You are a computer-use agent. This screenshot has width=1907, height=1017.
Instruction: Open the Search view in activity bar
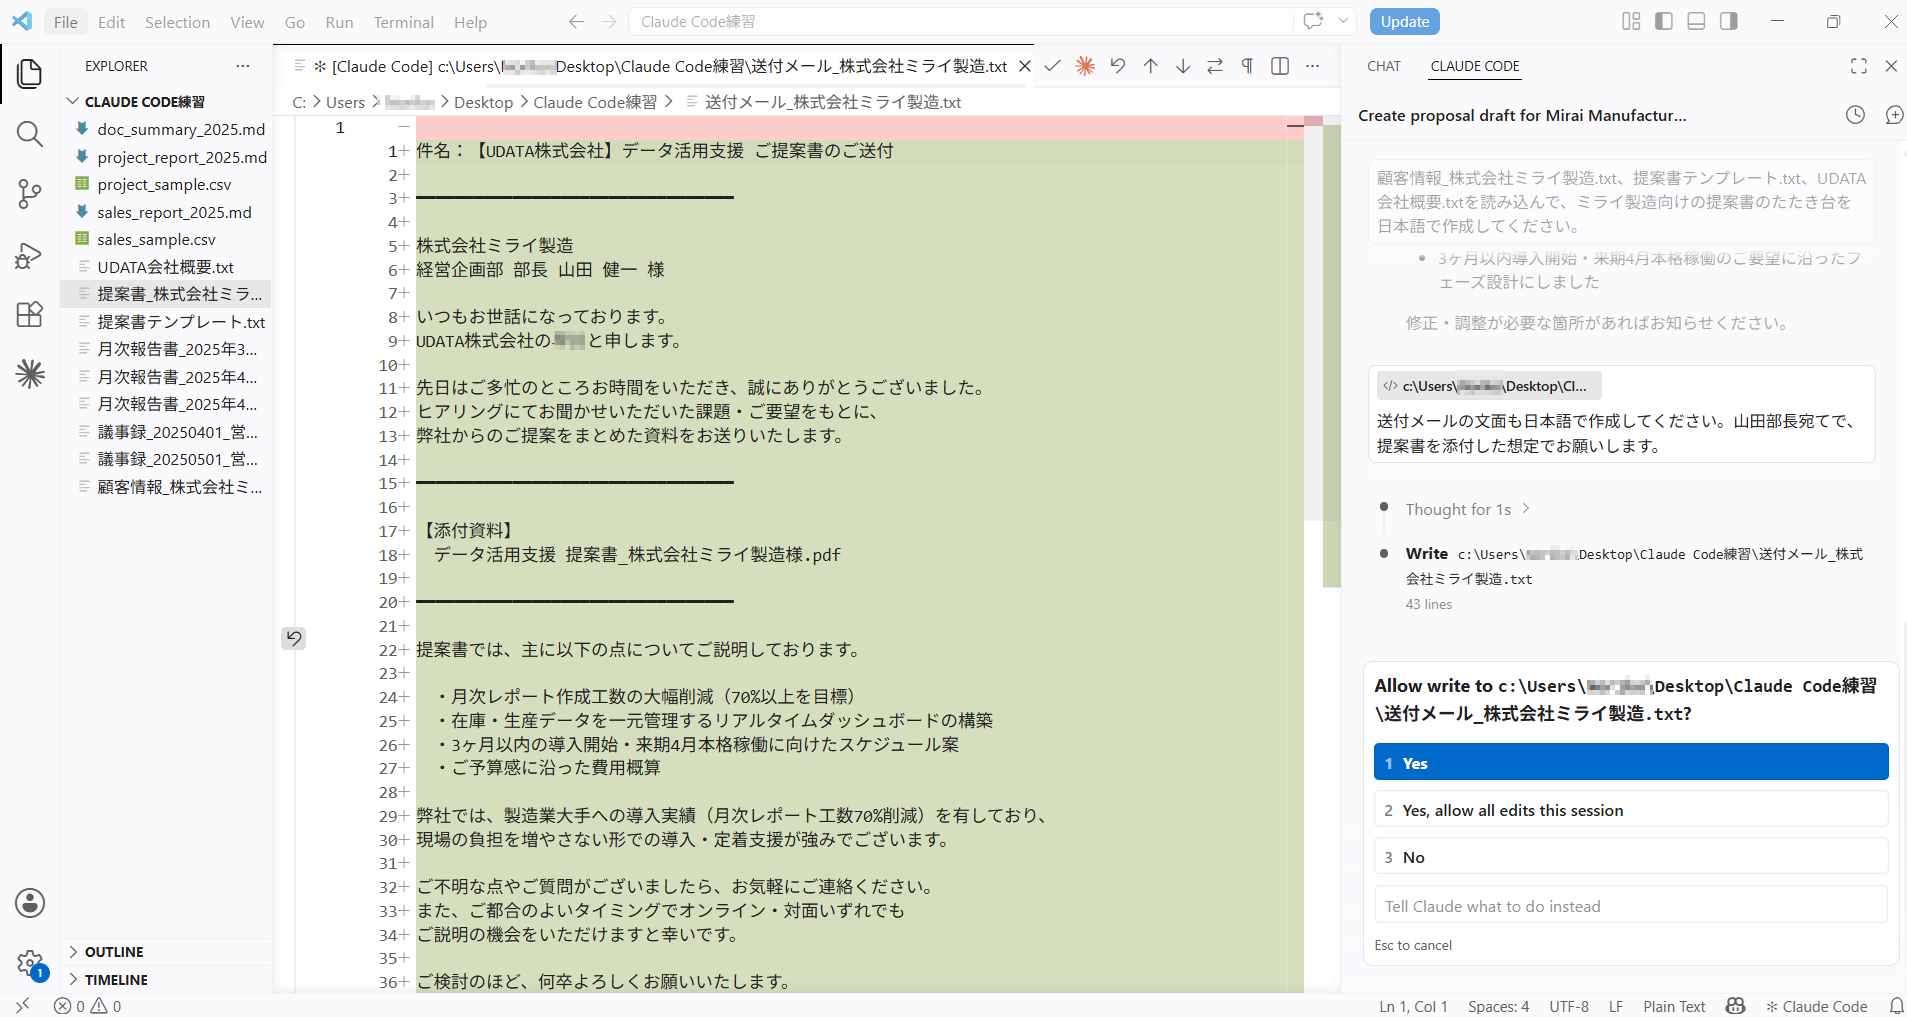coord(30,134)
